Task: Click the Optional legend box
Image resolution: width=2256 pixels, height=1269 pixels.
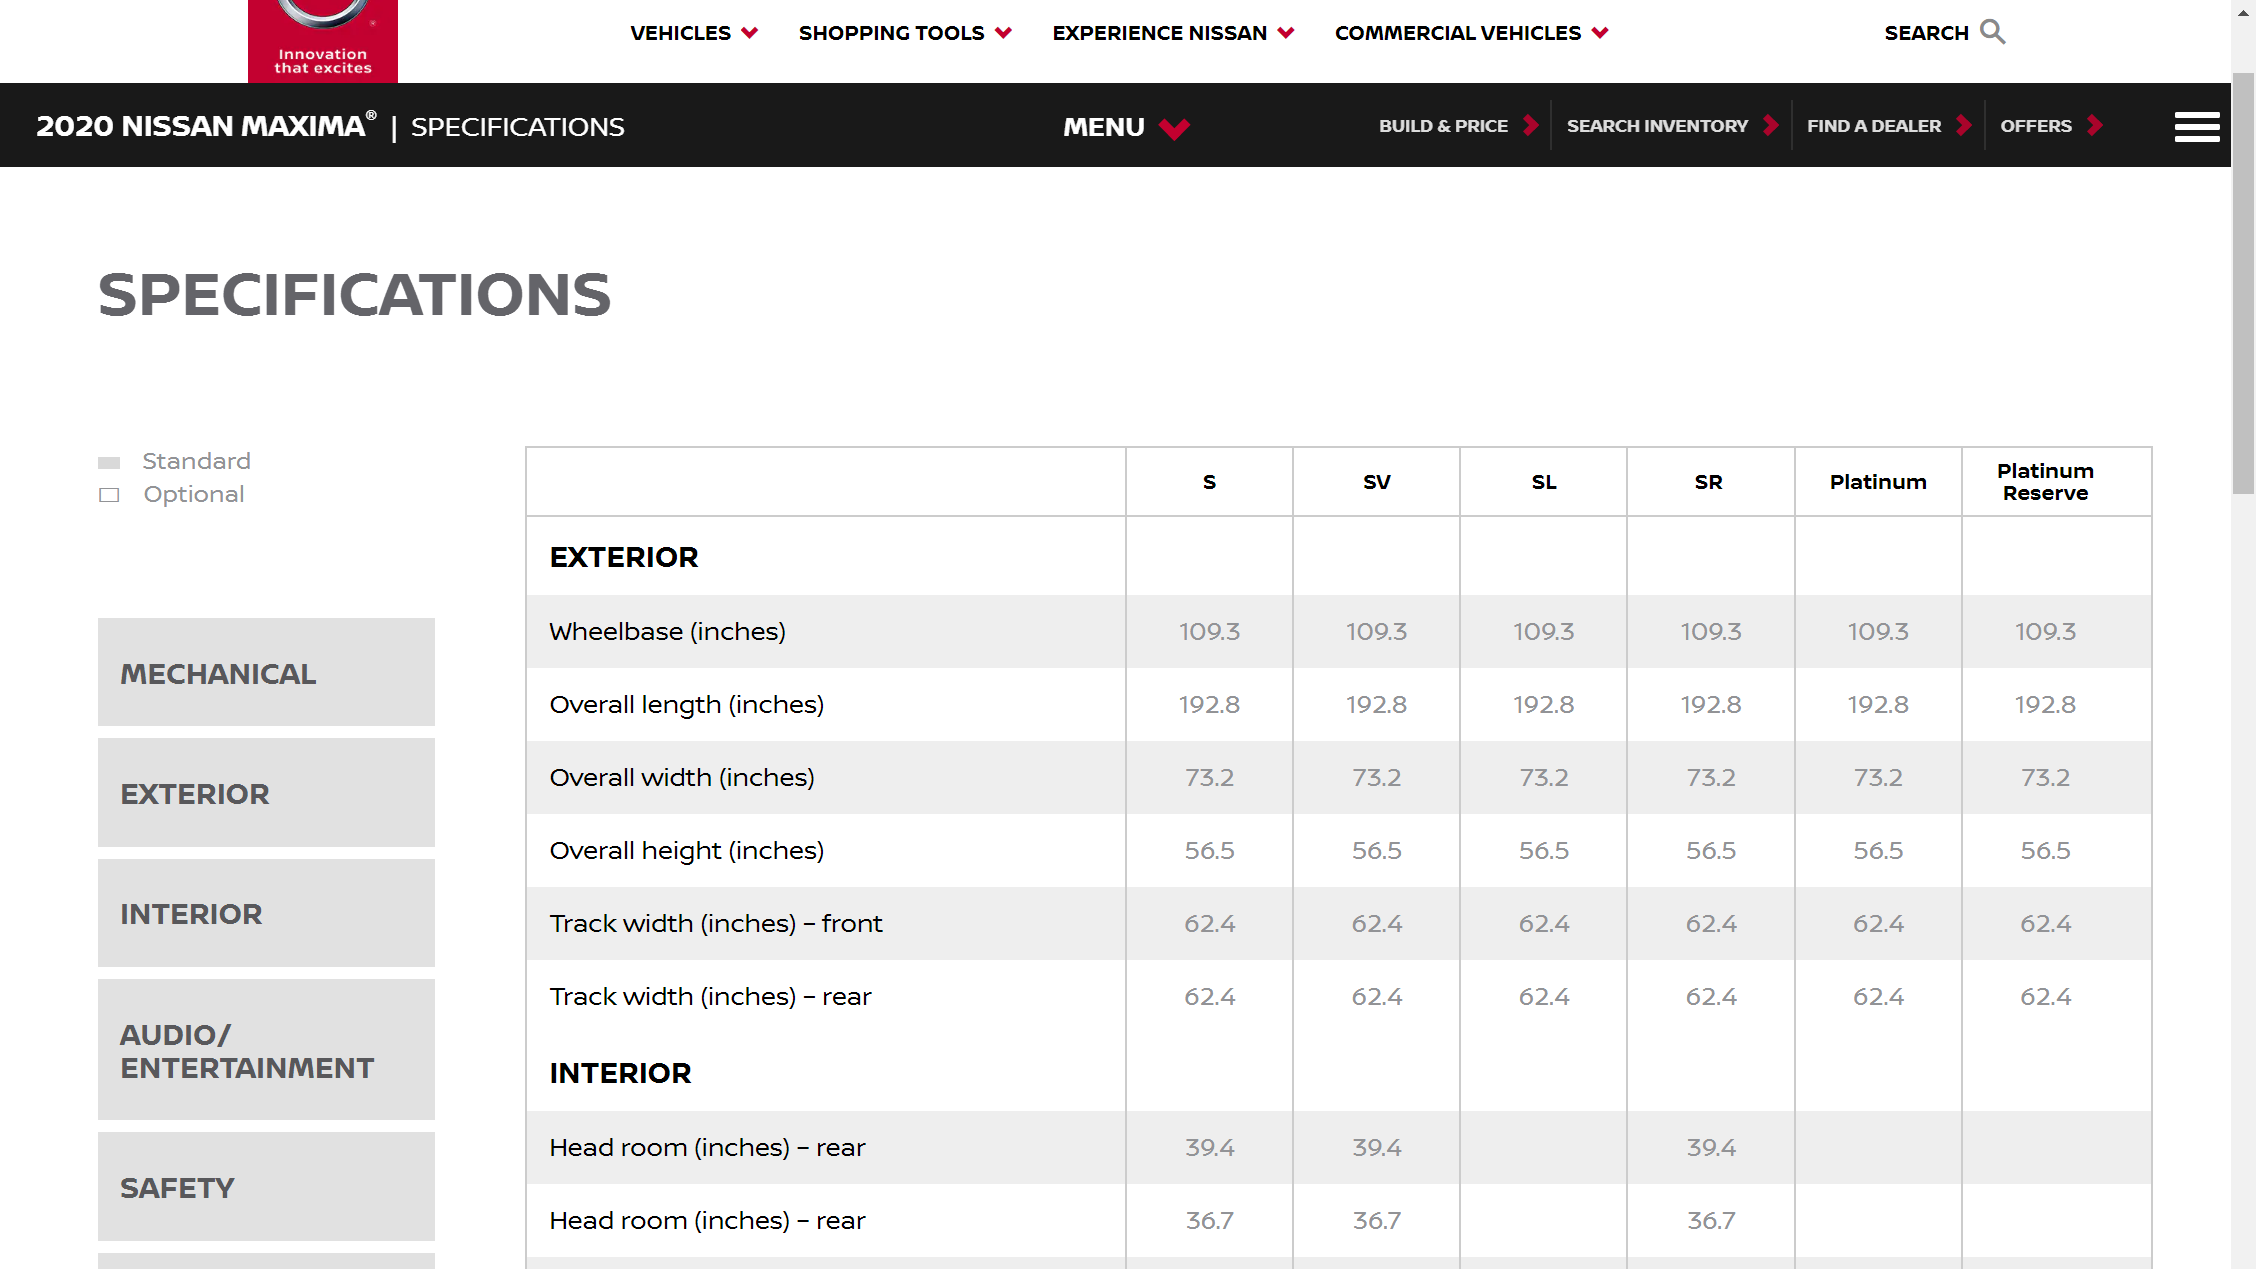Action: (109, 495)
